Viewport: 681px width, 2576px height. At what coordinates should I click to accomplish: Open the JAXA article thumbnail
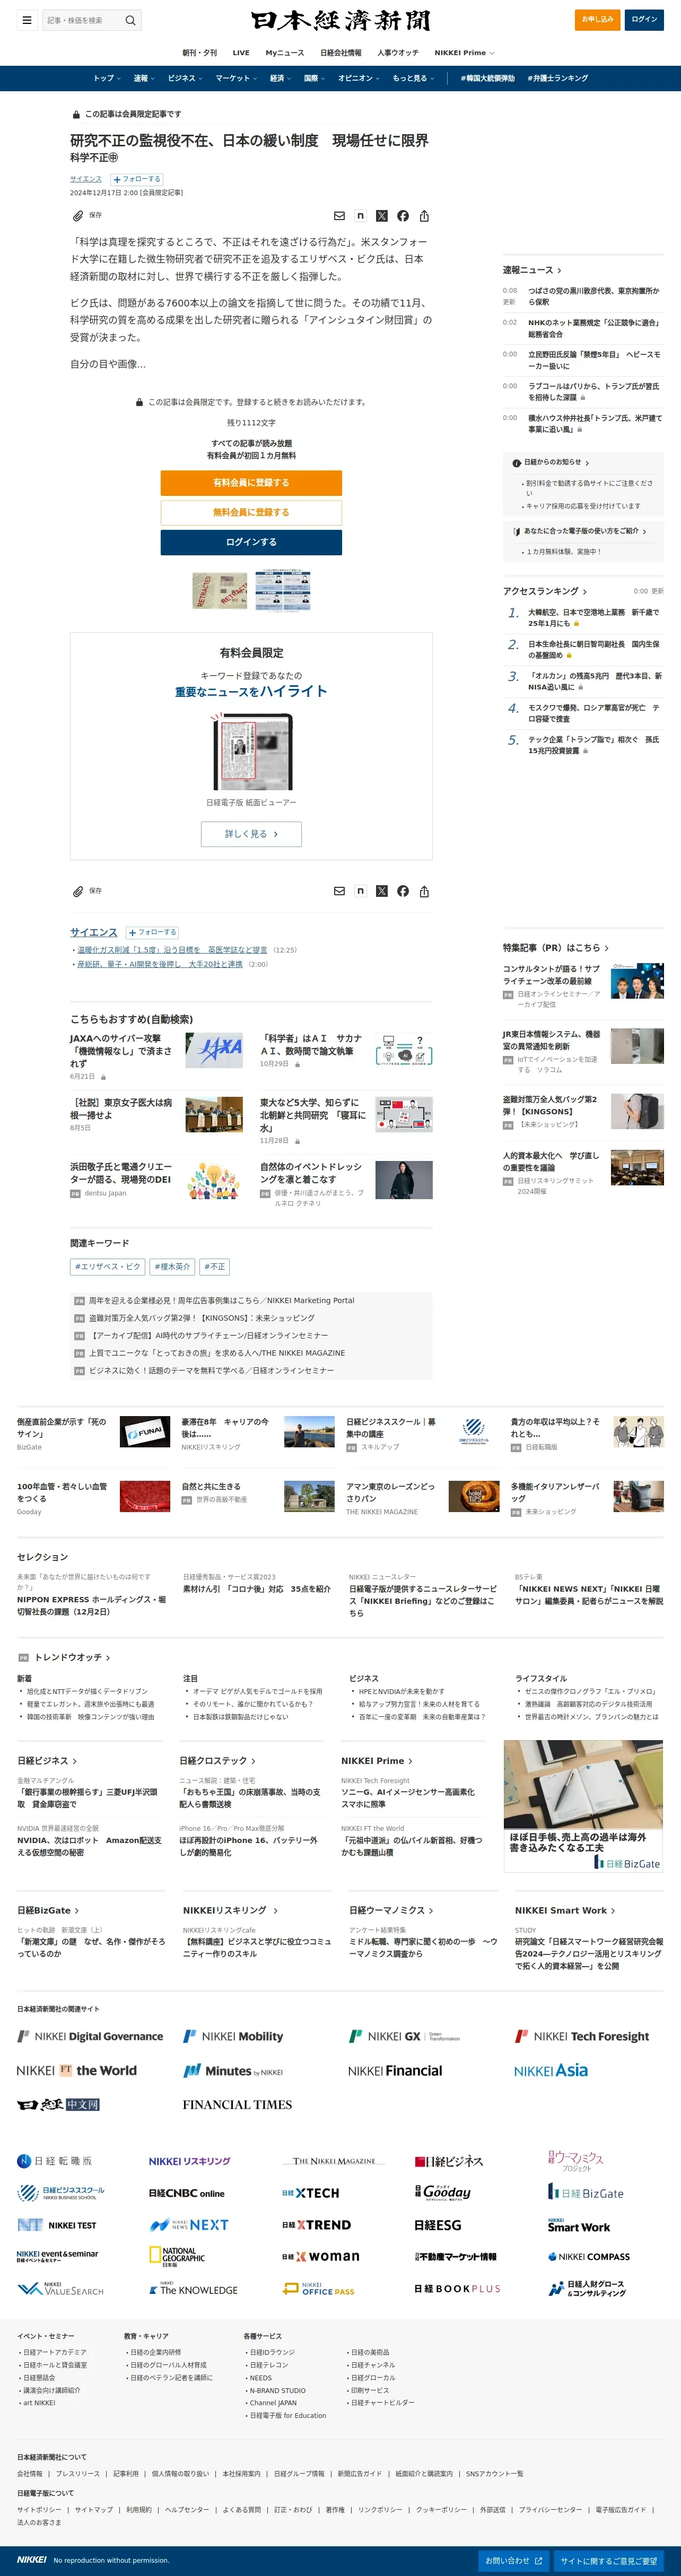coord(214,1051)
